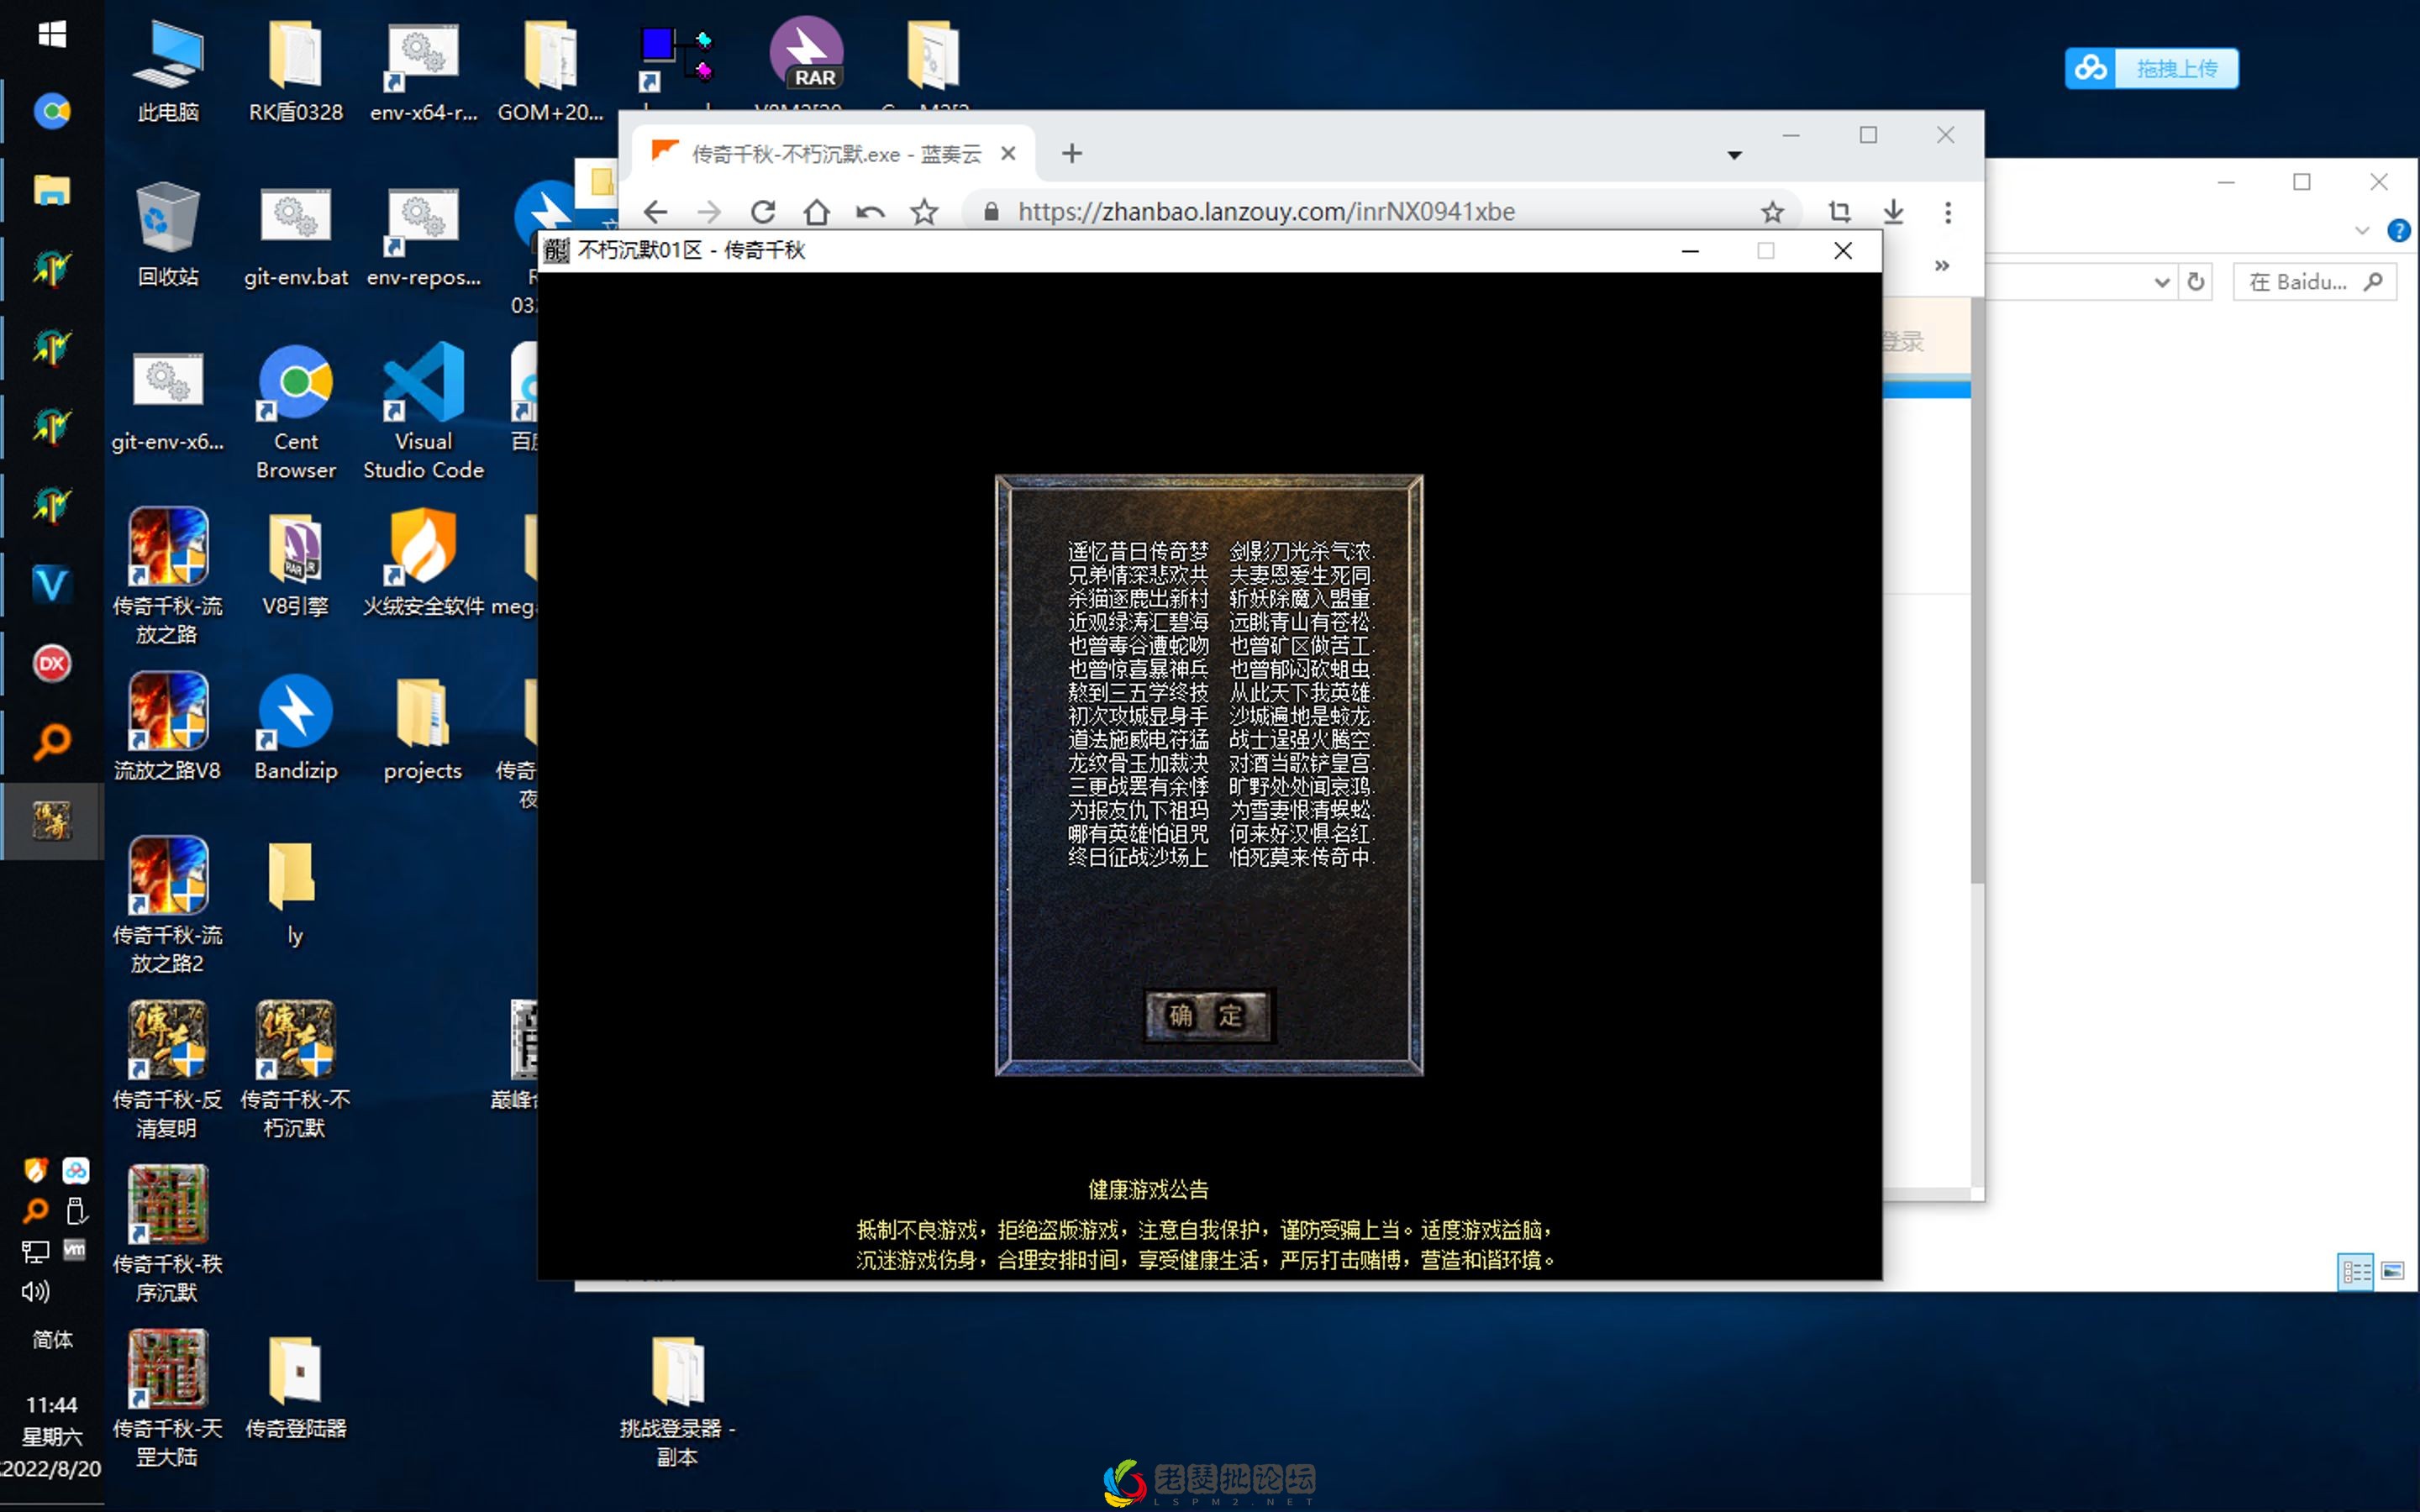Click star icon inside address bar
The width and height of the screenshot is (2420, 1512).
coord(1772,212)
